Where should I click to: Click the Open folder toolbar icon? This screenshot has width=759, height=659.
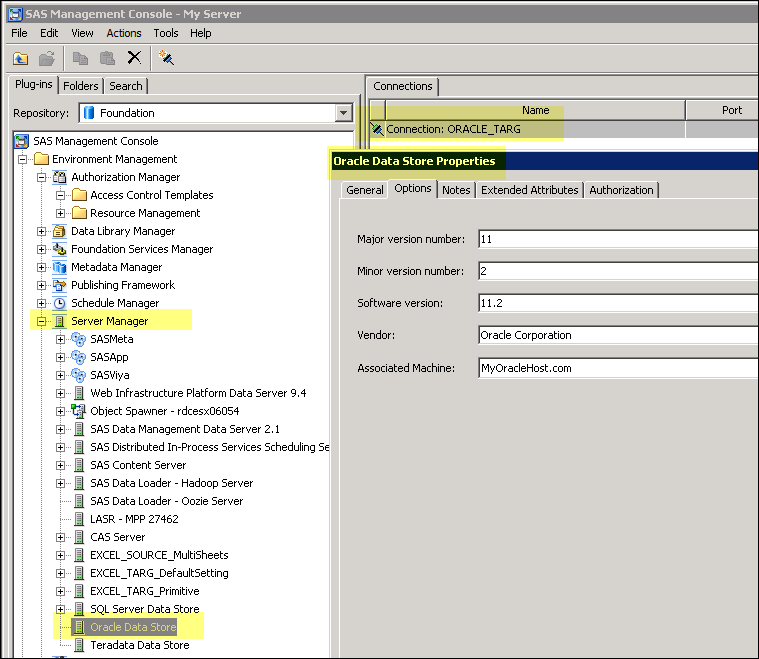pos(46,58)
